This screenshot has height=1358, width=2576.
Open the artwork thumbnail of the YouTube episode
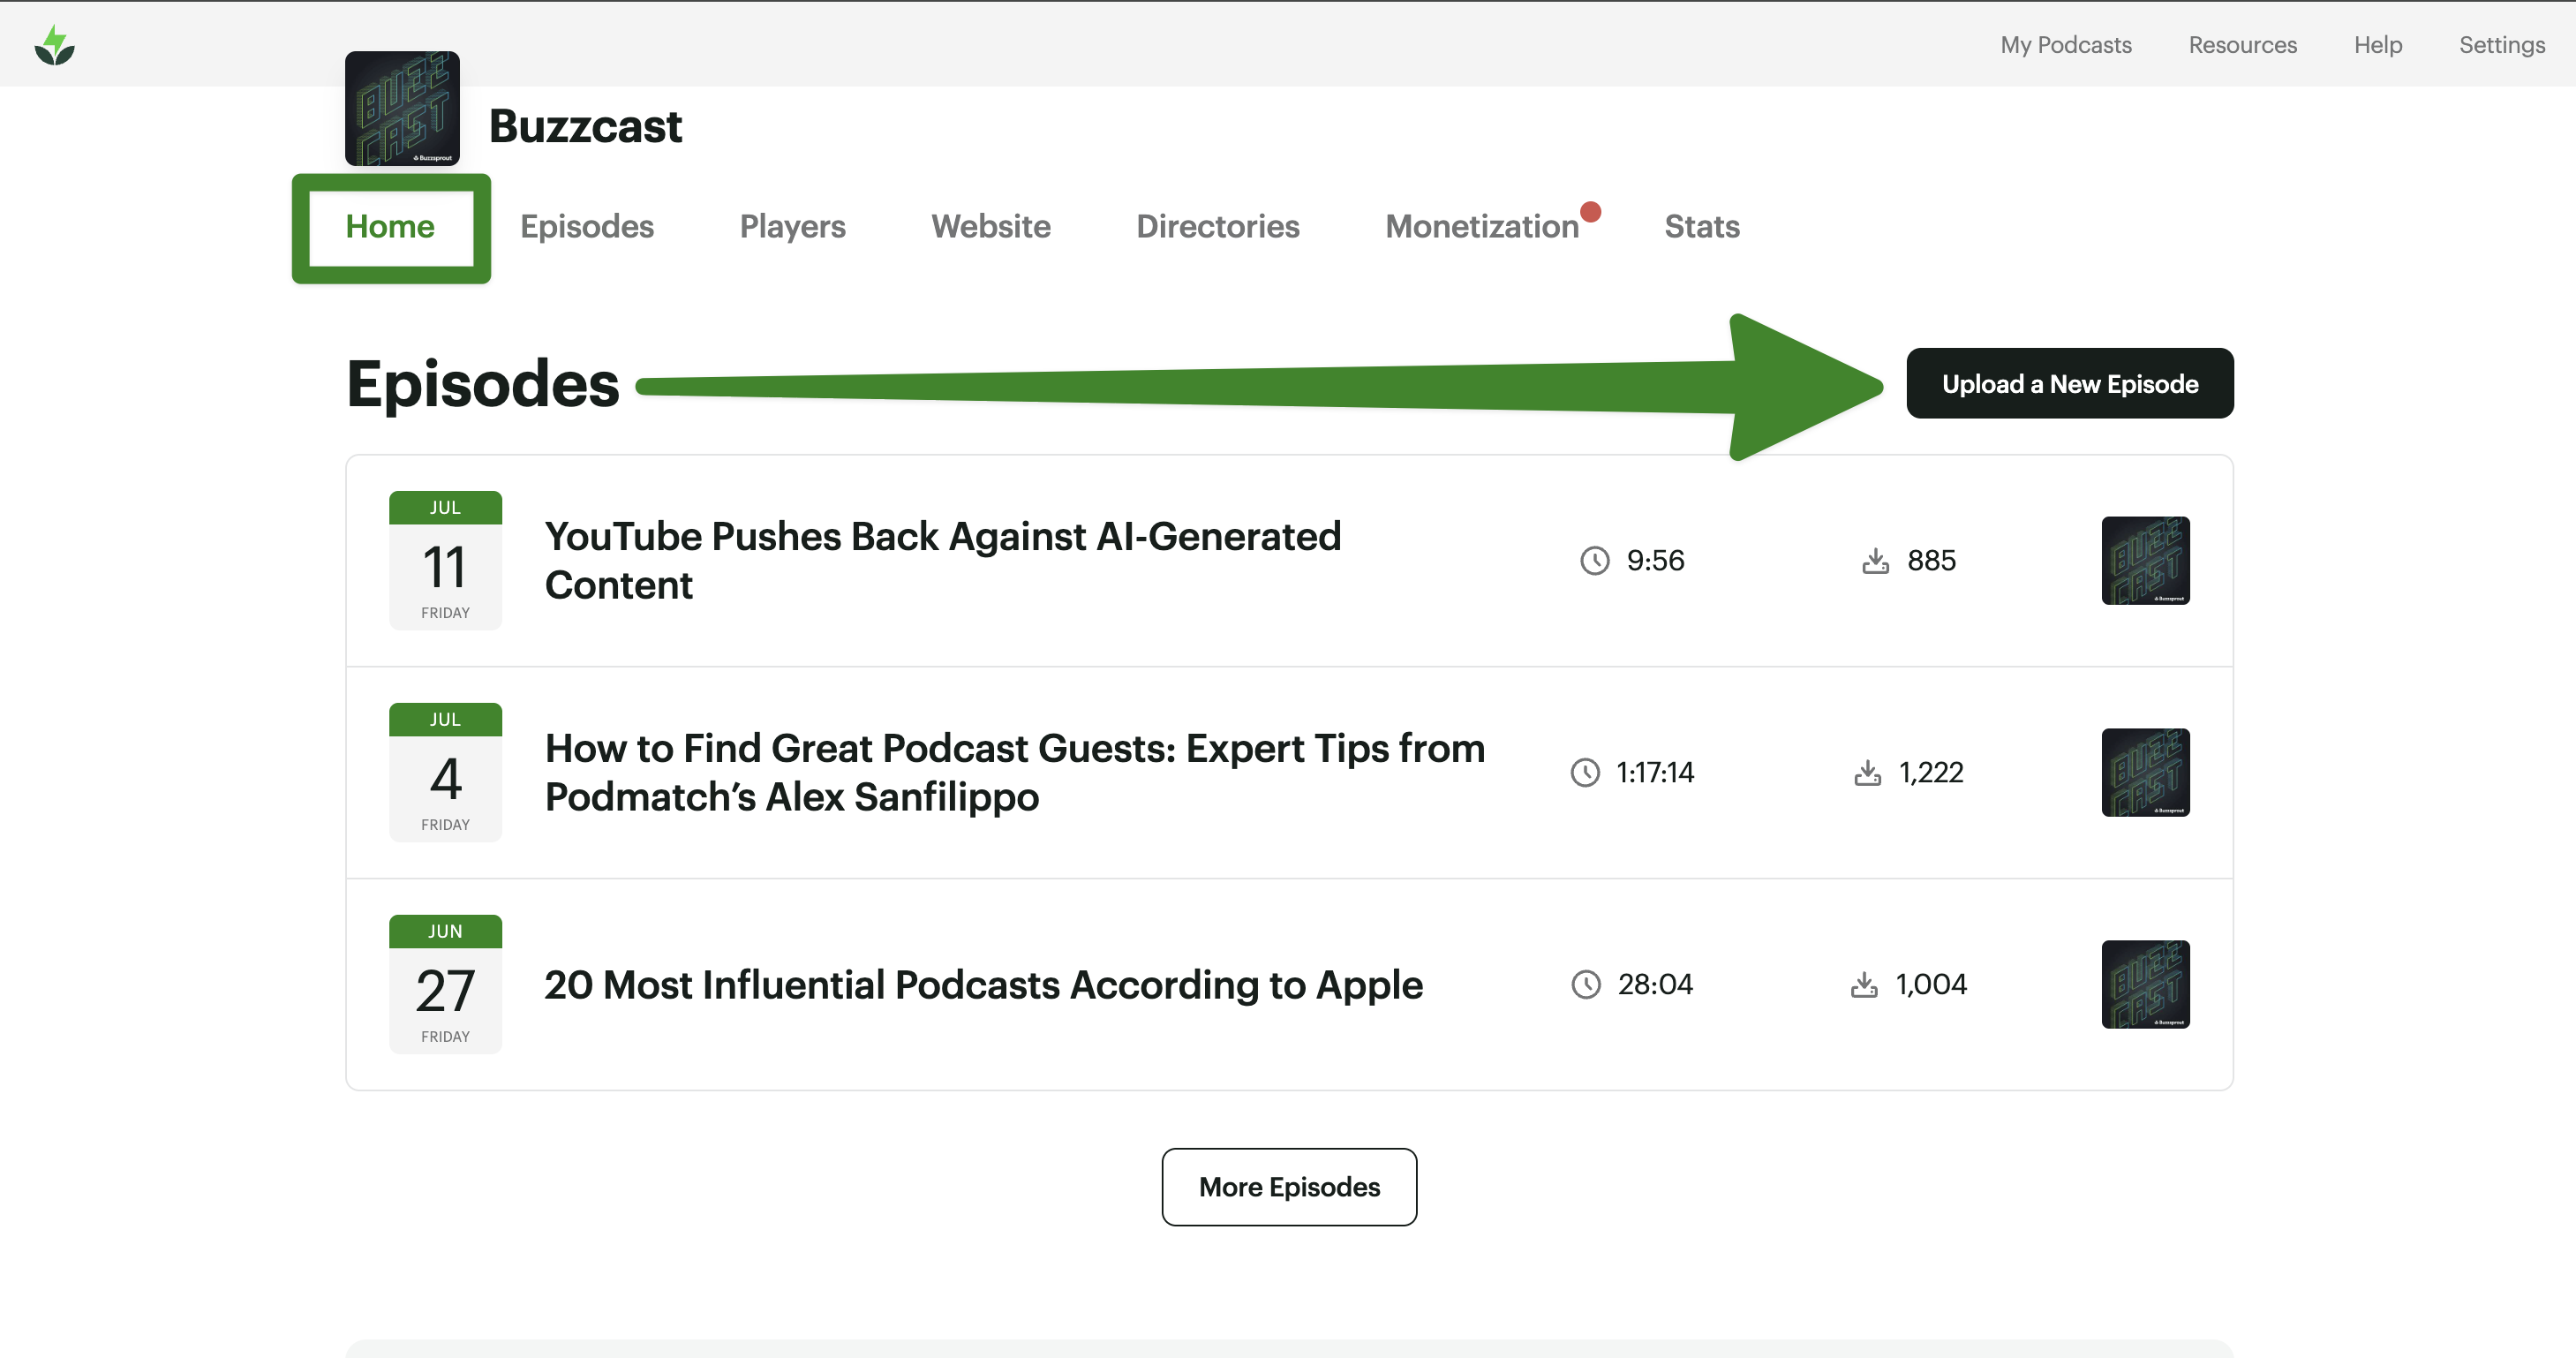pyautogui.click(x=2145, y=561)
